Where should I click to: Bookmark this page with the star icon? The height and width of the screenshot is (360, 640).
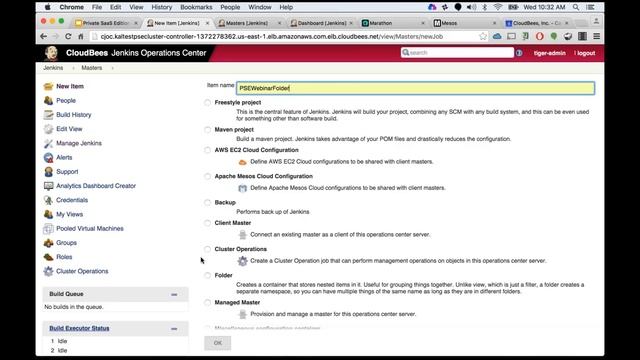[x=483, y=36]
